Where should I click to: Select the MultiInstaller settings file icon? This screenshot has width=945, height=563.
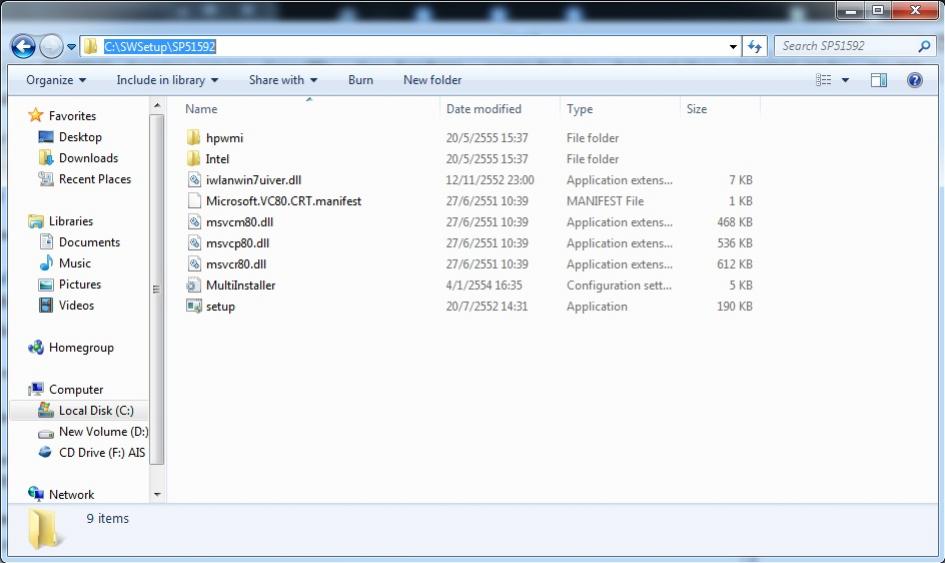click(x=193, y=285)
